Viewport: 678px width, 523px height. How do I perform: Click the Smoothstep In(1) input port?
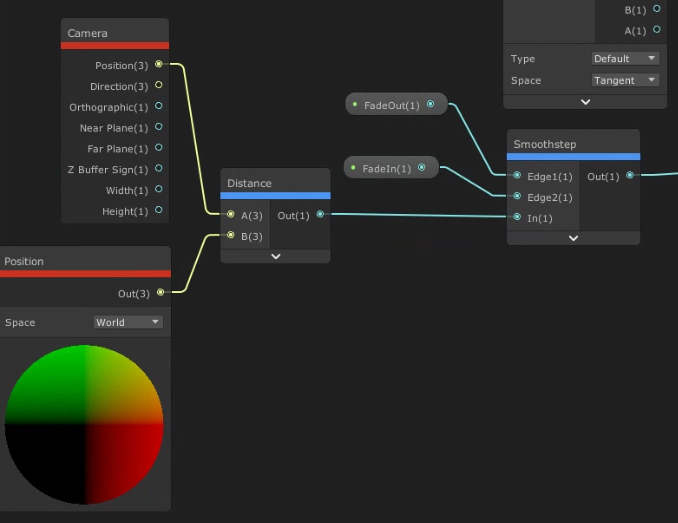tap(517, 217)
